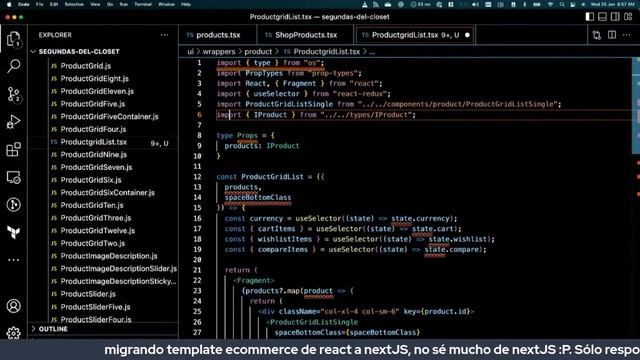This screenshot has height=360, width=640.
Task: Click the 'wrappers' breadcrumb segment
Action: 219,52
